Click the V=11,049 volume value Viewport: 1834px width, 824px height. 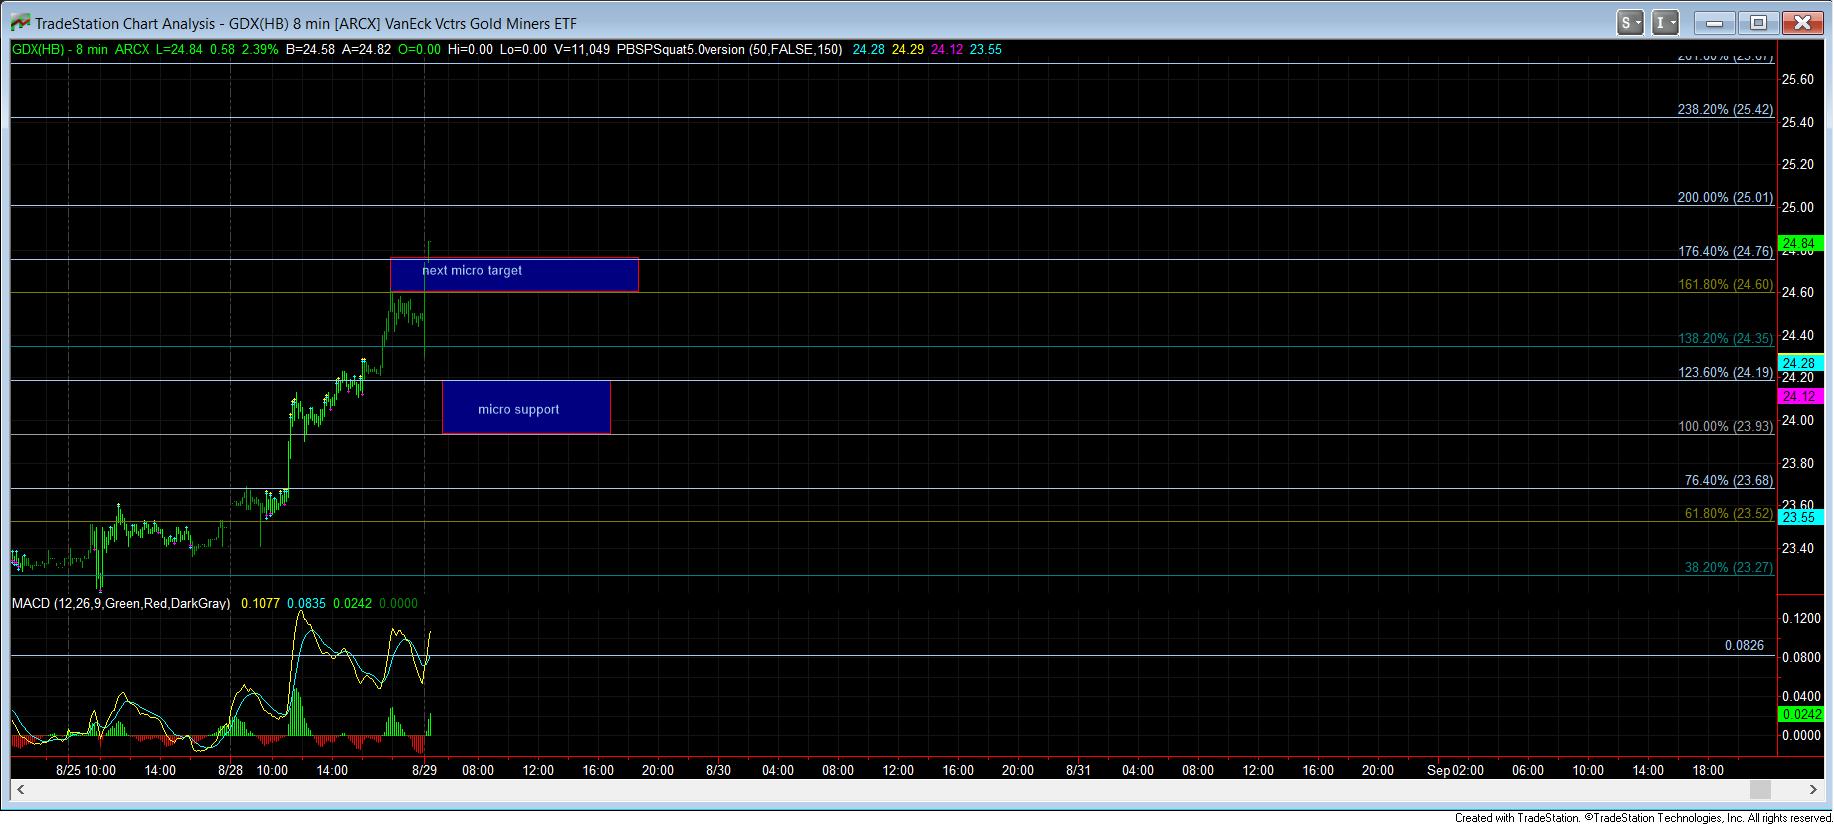(582, 49)
